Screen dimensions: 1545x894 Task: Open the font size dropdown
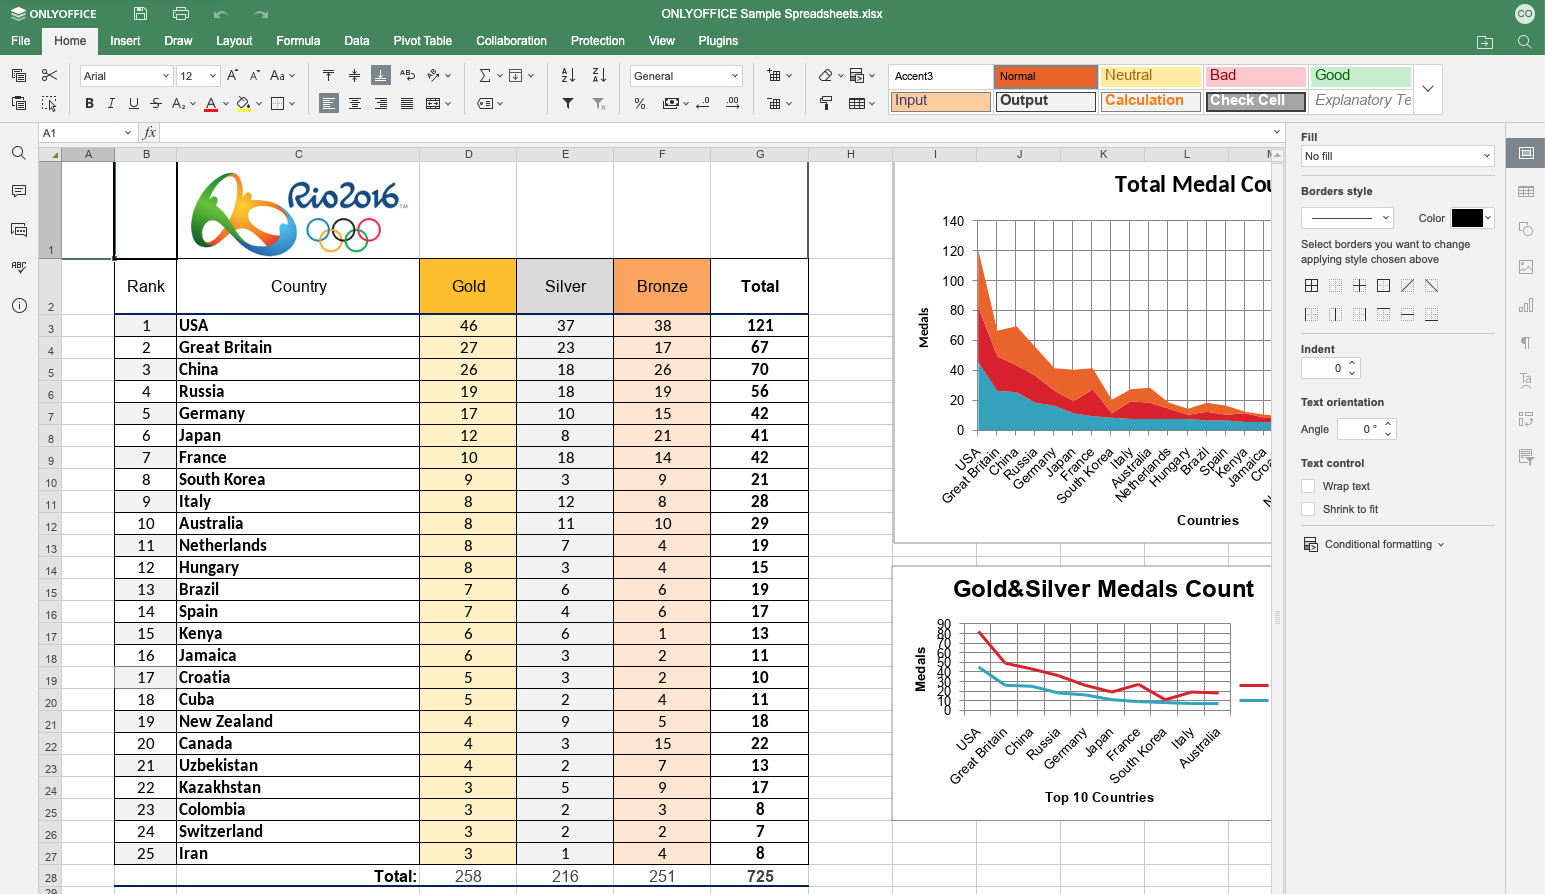point(212,76)
